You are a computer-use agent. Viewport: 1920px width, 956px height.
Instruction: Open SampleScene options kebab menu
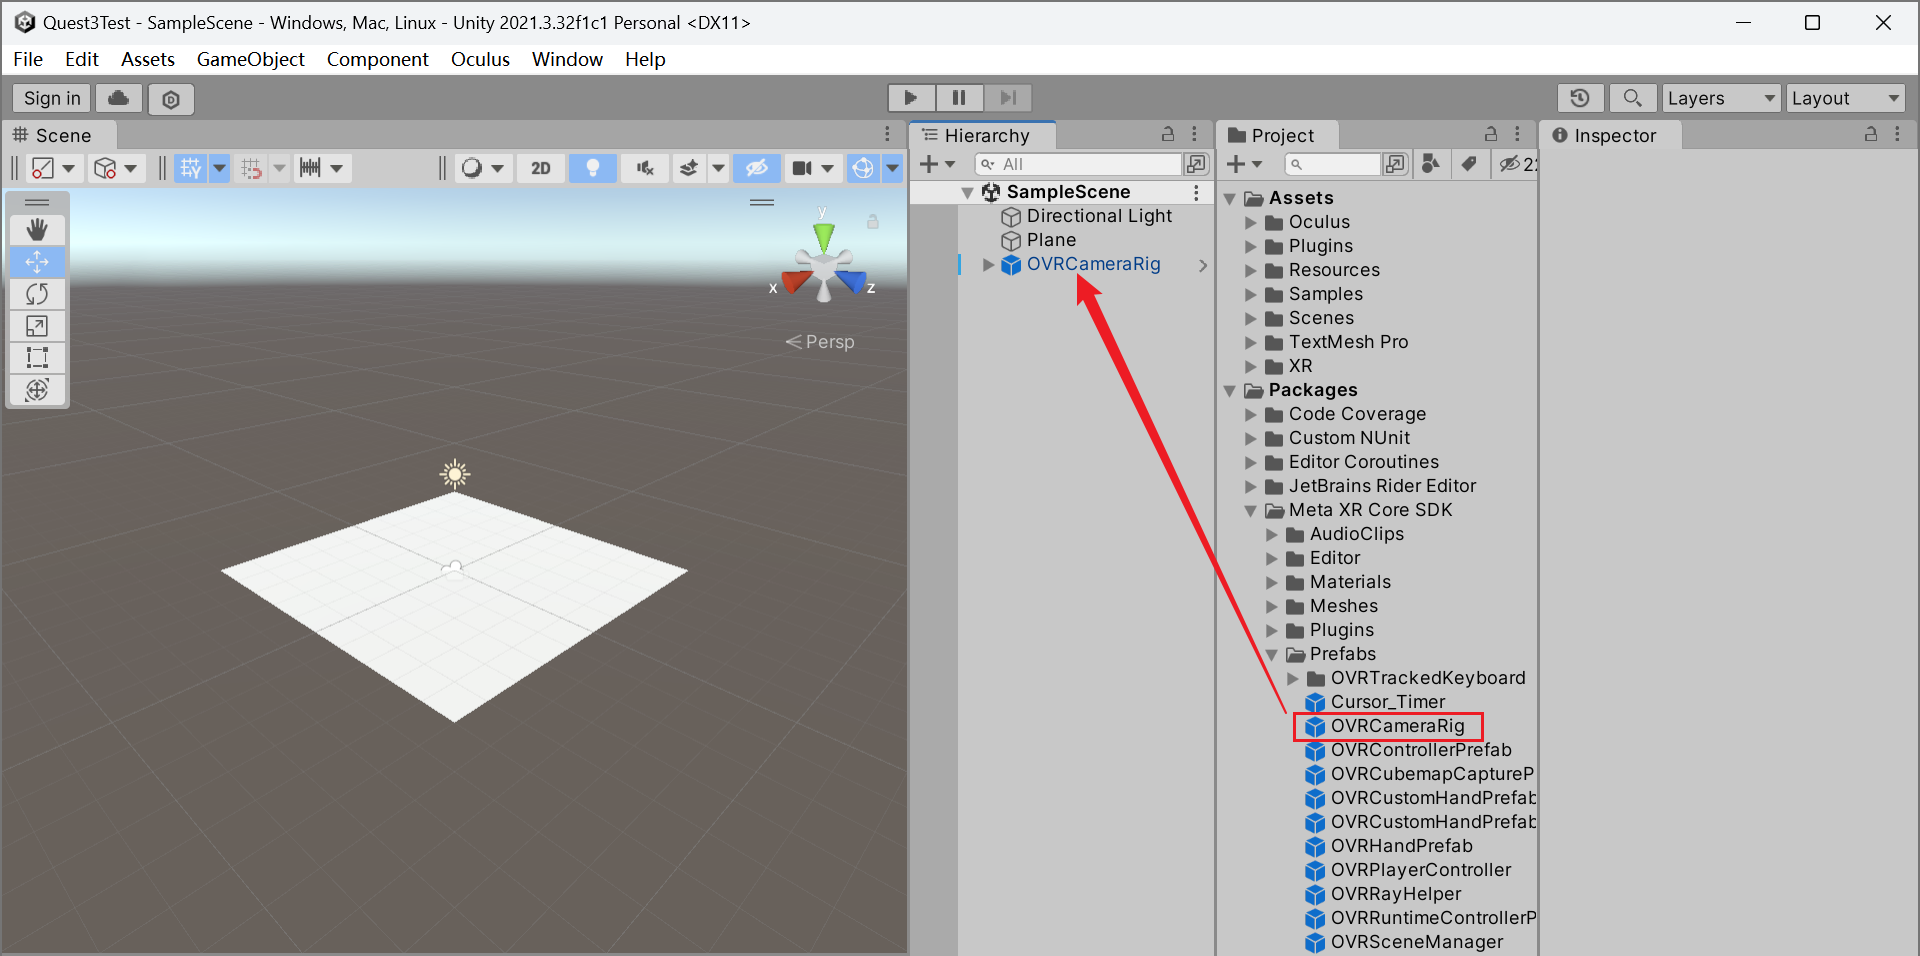[x=1196, y=192]
